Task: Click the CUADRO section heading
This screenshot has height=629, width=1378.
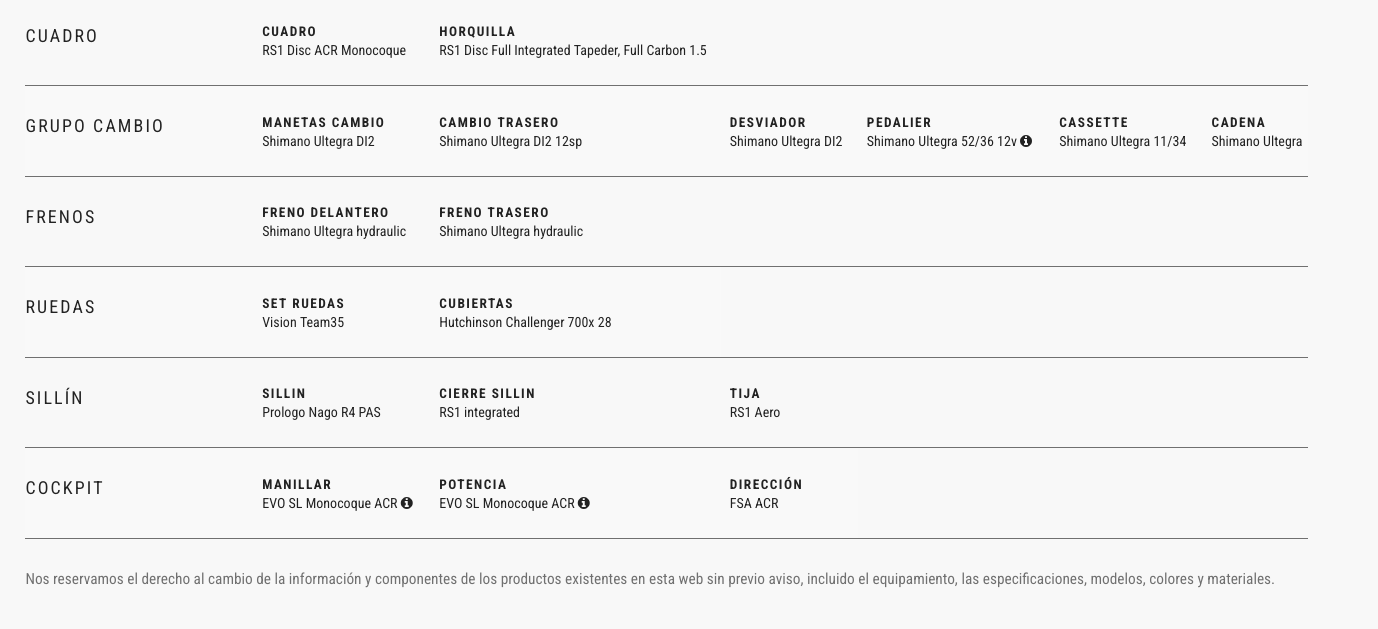Action: (62, 36)
